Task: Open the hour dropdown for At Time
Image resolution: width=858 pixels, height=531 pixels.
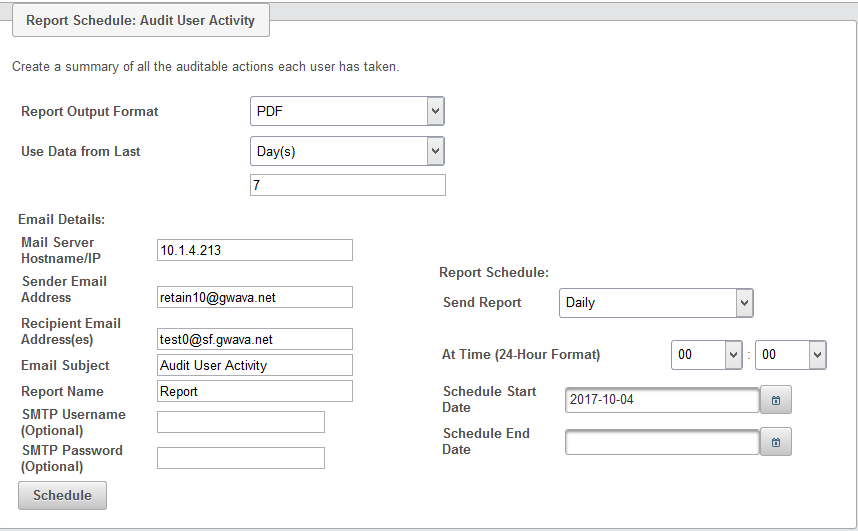Action: pos(707,354)
